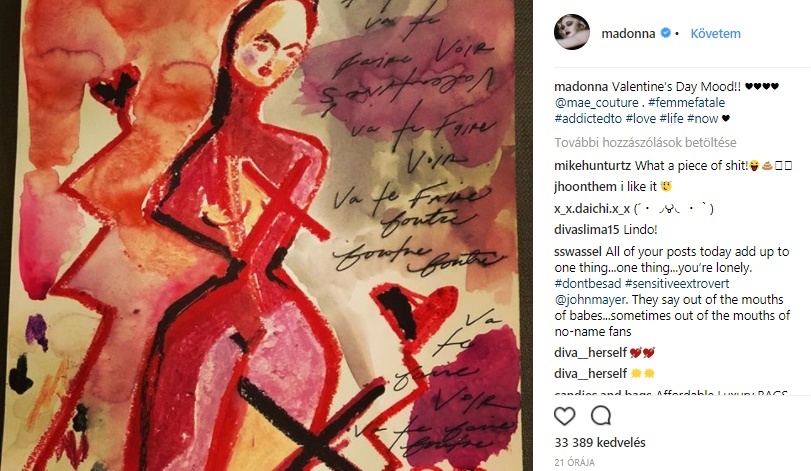This screenshot has width=811, height=471.
Task: Open the #addictedto hashtag
Action: [x=588, y=118]
